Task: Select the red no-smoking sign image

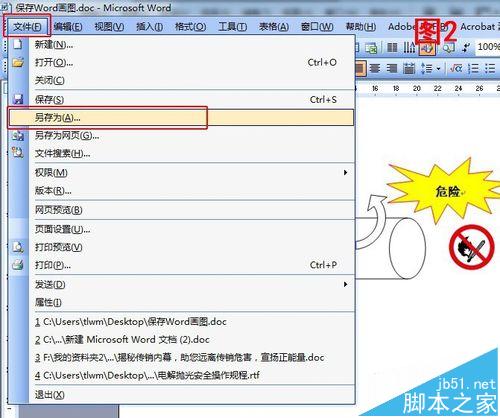Action: point(471,247)
